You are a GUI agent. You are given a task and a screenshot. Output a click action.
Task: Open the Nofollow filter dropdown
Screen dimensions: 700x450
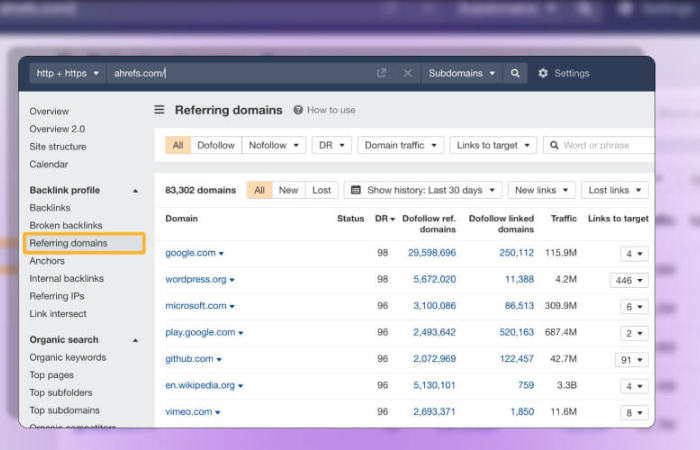[274, 145]
